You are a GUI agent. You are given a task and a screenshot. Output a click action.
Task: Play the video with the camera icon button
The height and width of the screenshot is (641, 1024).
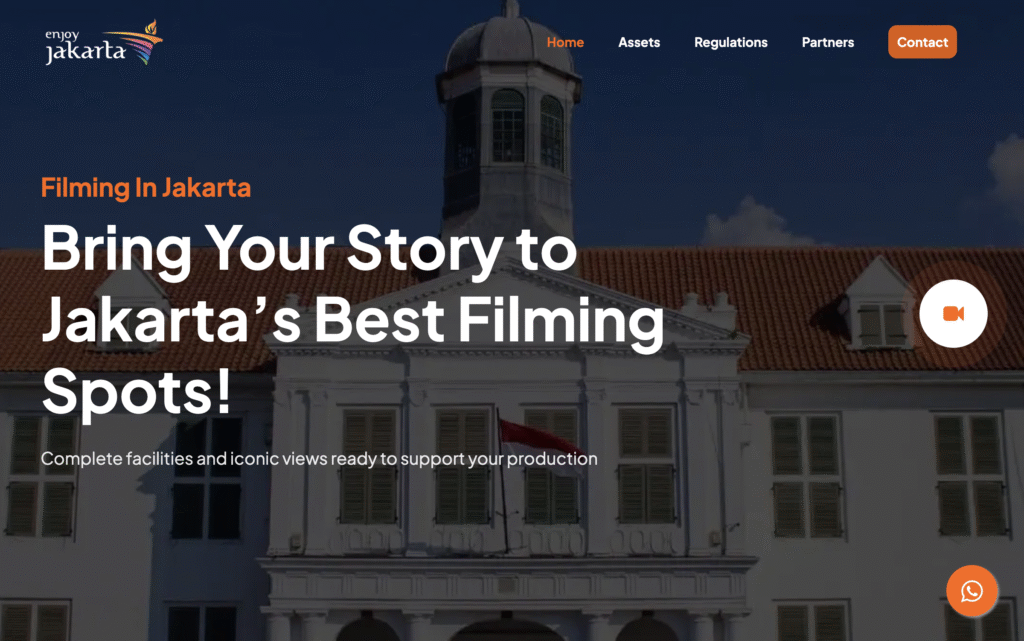[x=953, y=313]
